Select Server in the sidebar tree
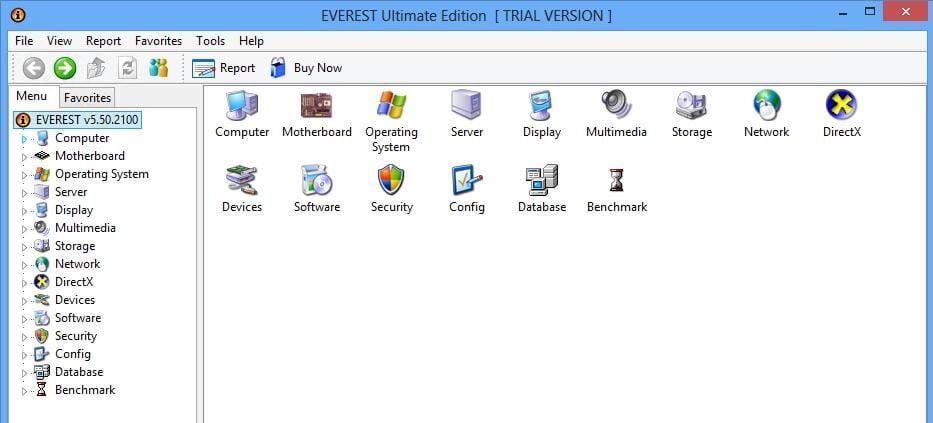 (71, 192)
